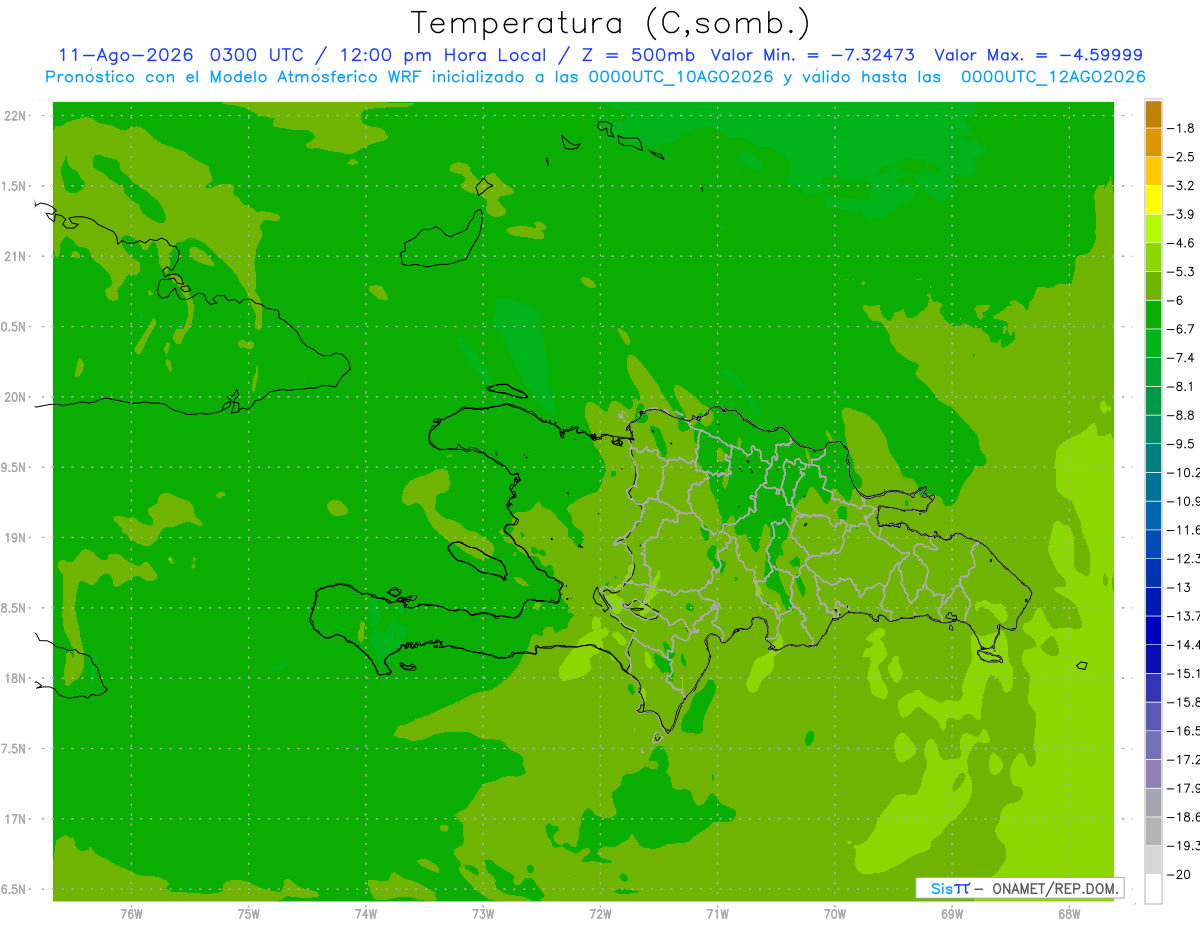The height and width of the screenshot is (927, 1200).
Task: Click the '-9.5' colorbar label
Action: pyautogui.click(x=1183, y=443)
